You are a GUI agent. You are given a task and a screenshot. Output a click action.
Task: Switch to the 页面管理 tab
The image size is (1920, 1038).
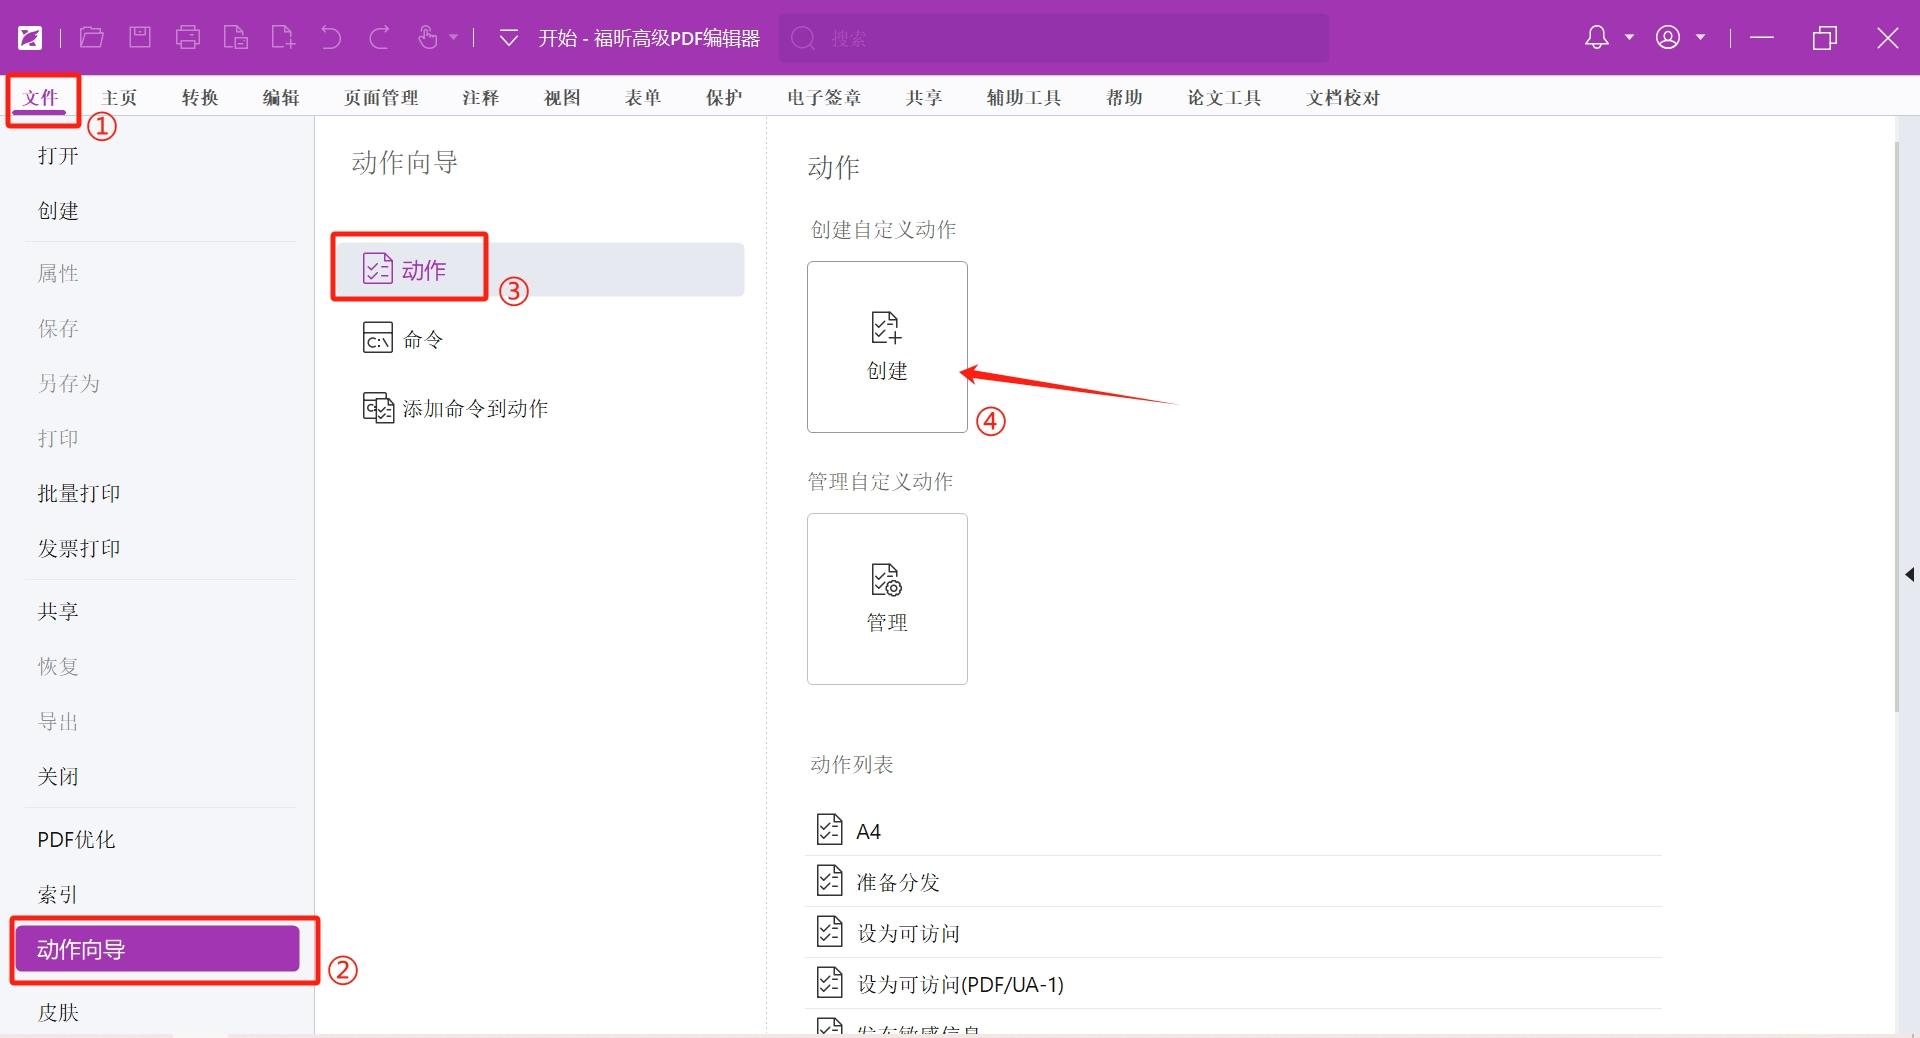pyautogui.click(x=381, y=98)
